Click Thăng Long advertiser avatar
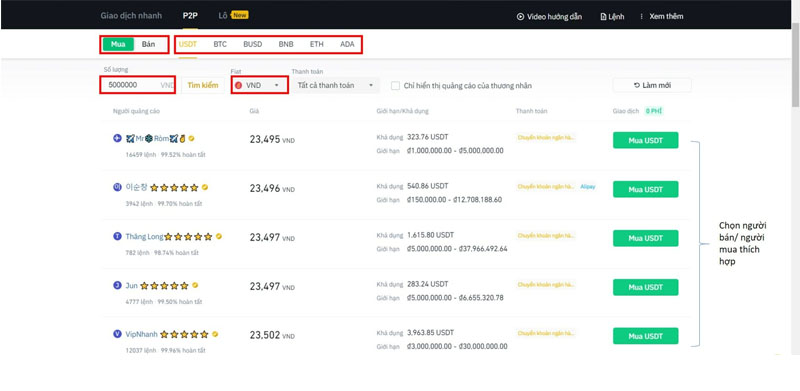 point(117,236)
